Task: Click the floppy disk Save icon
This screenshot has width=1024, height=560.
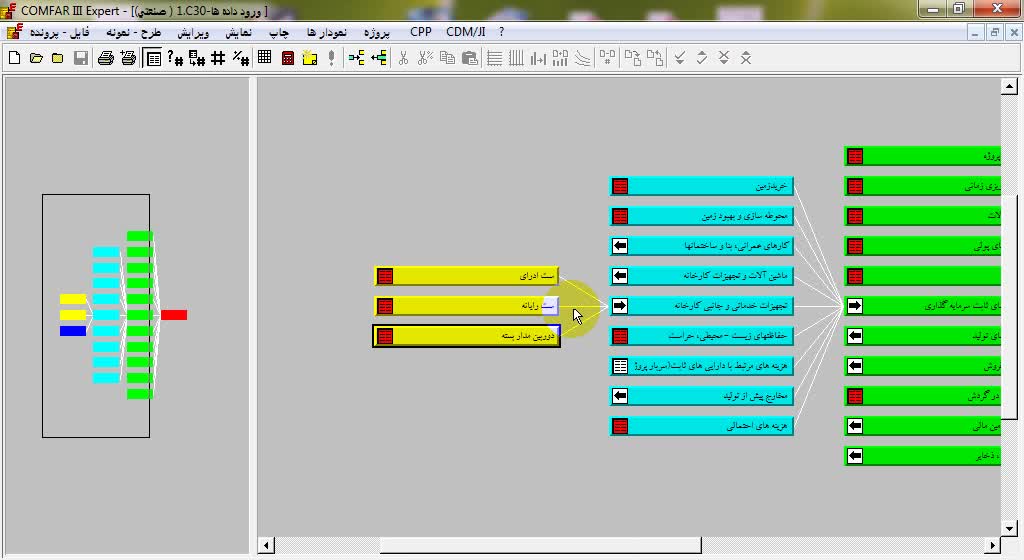Action: [x=81, y=58]
